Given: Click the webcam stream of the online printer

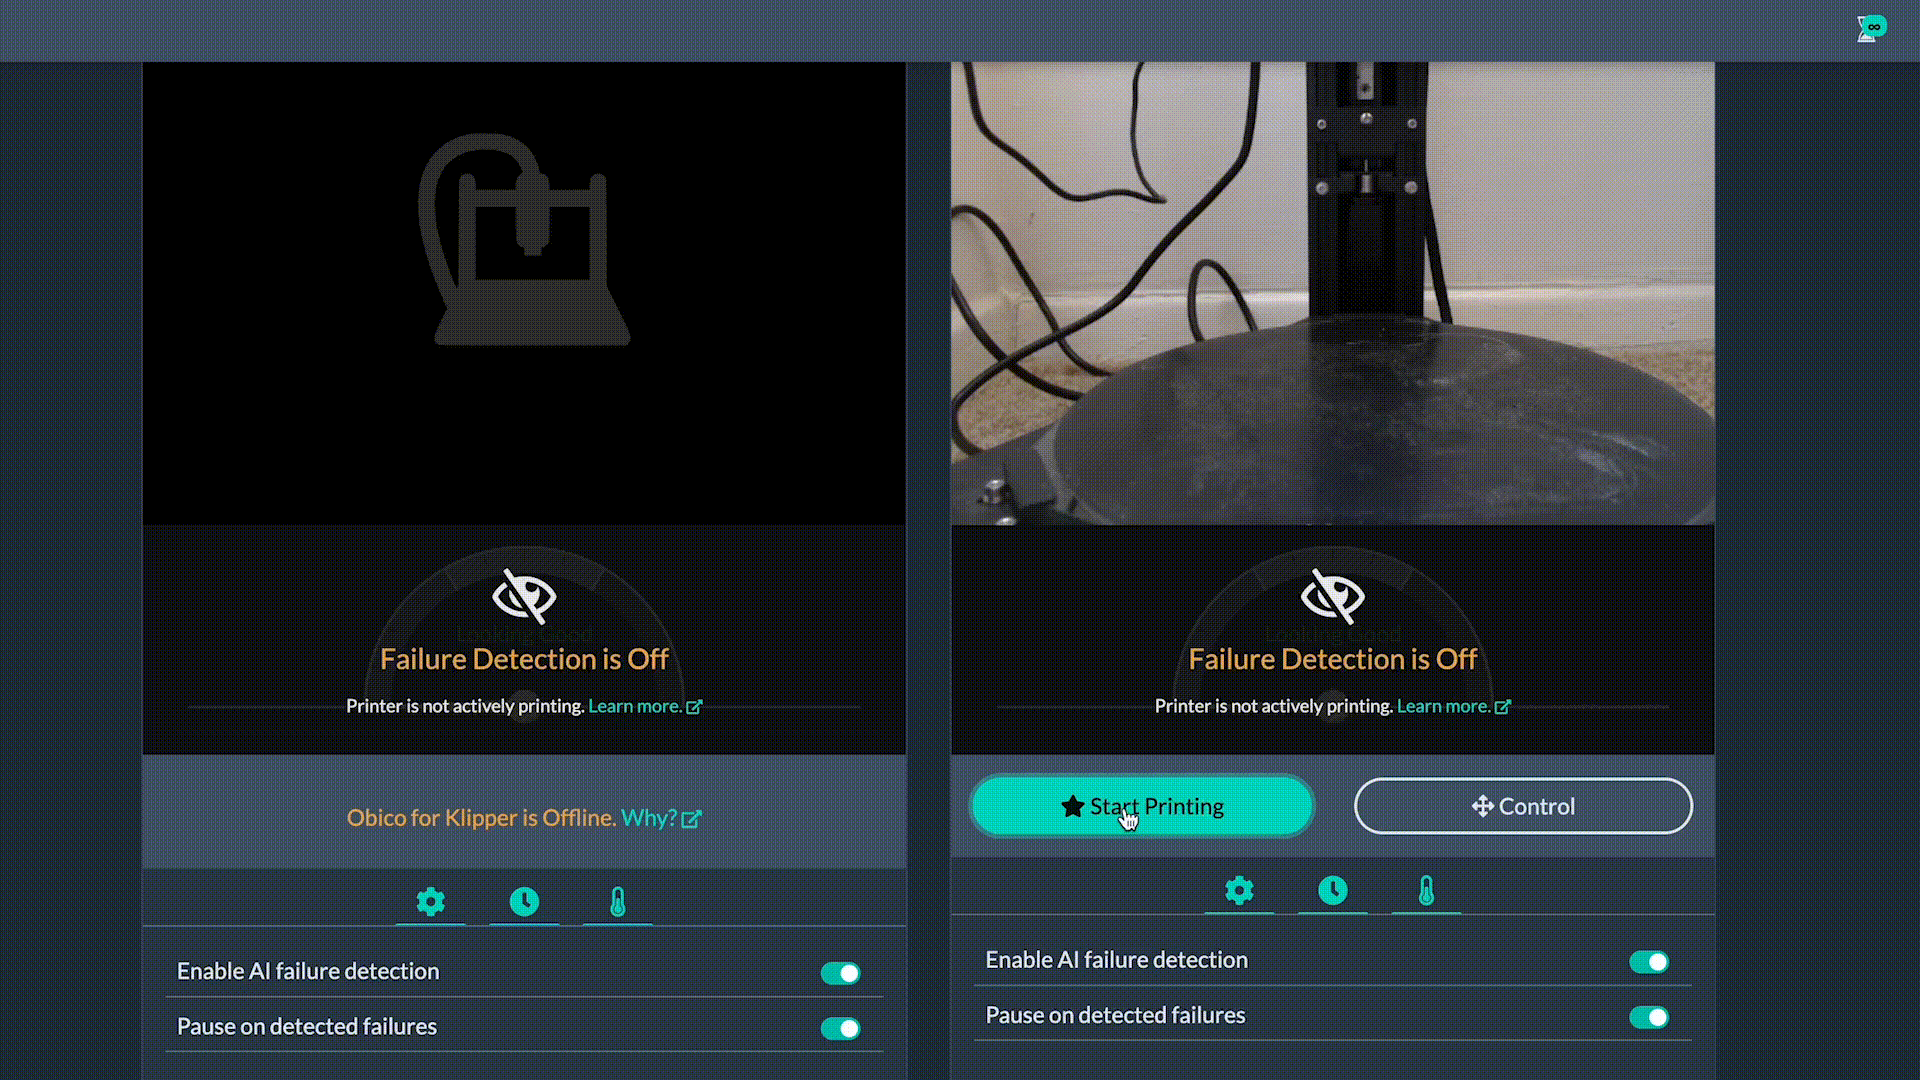Looking at the screenshot, I should click(1333, 293).
